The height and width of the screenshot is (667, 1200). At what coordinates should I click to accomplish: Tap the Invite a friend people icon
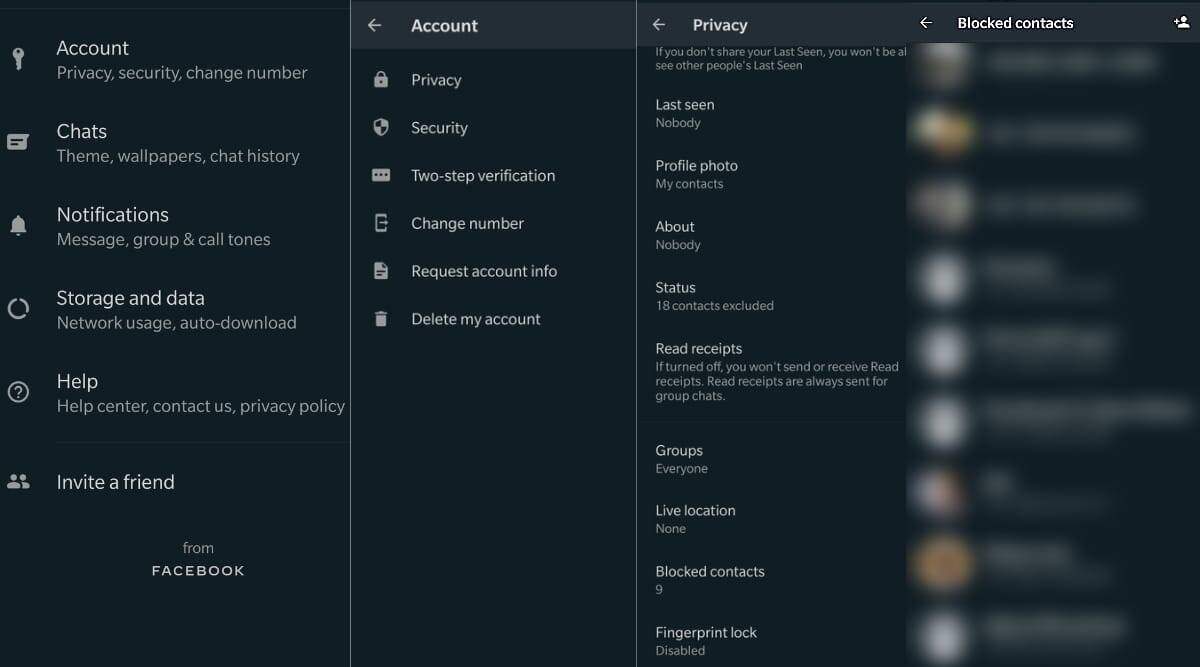[x=18, y=482]
